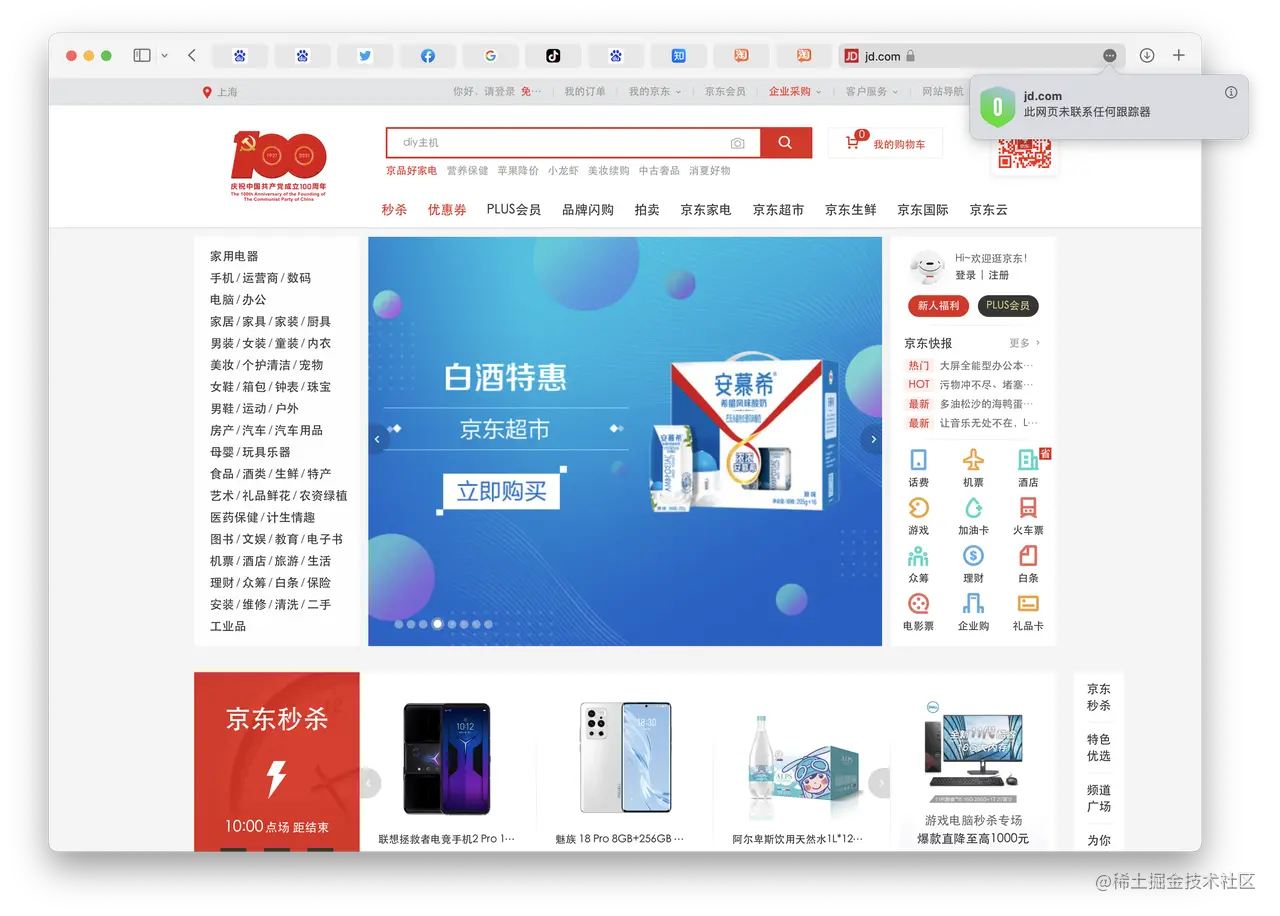Select the active white carousel dot
The image size is (1280, 916).
437,624
